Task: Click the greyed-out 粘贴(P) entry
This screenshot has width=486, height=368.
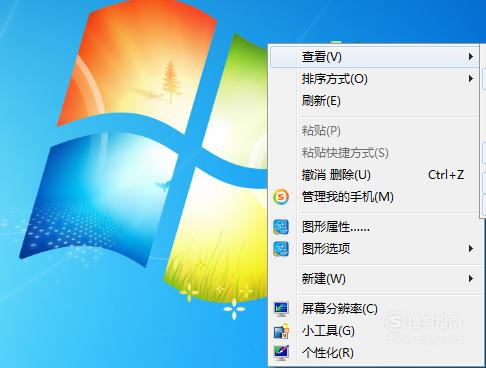Action: tap(375, 130)
